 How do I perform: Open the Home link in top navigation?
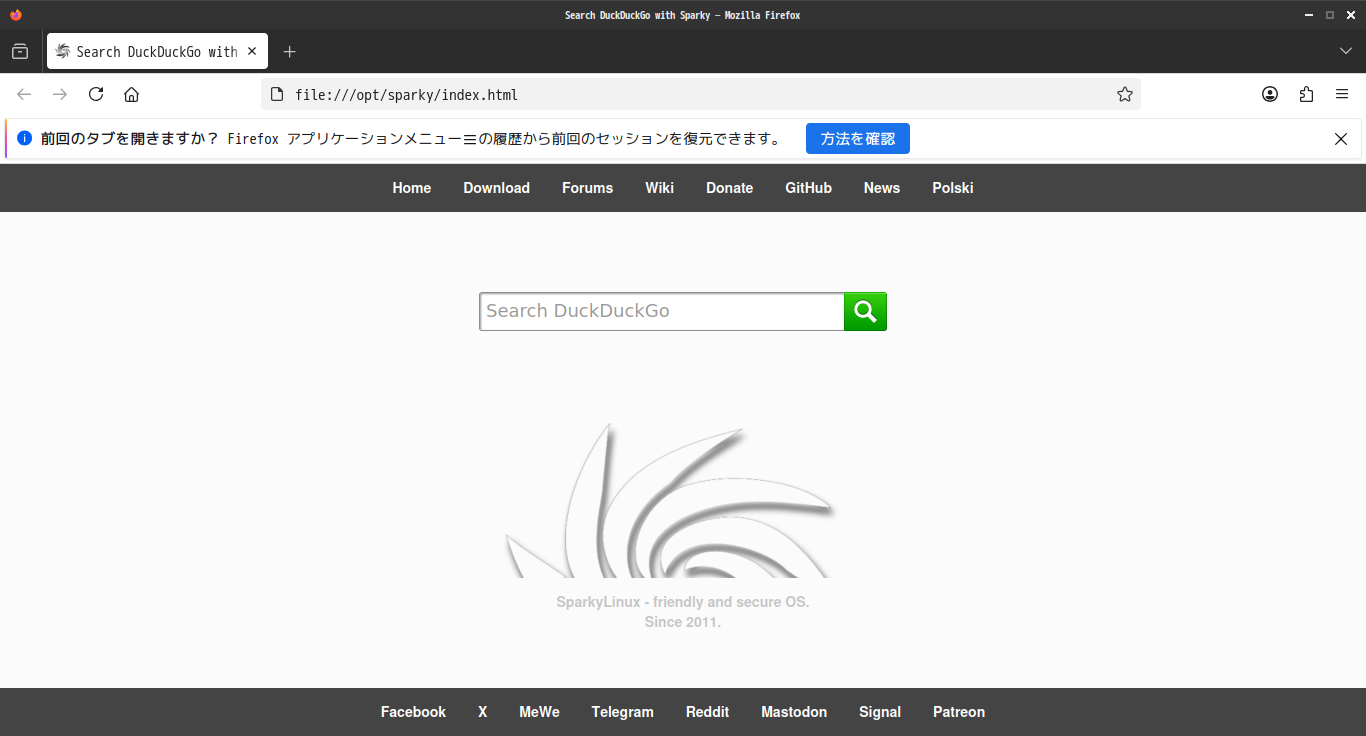[x=412, y=188]
